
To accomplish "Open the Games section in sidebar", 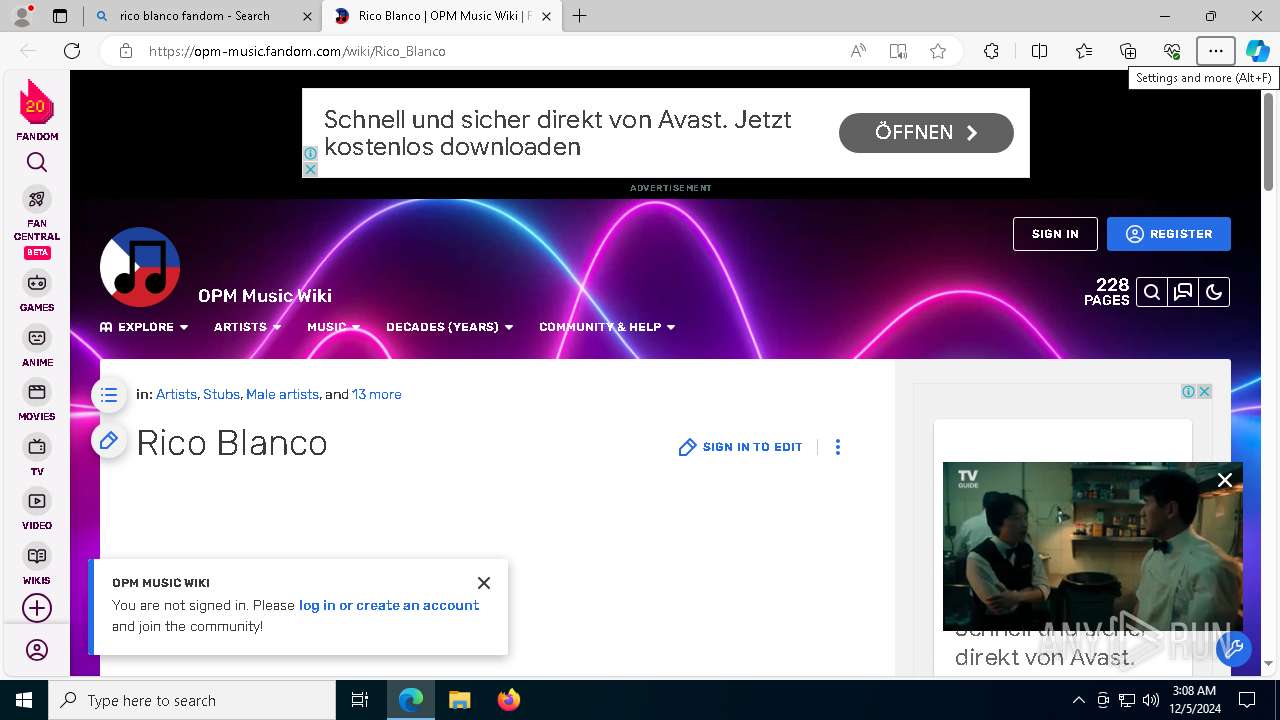I will [x=37, y=292].
